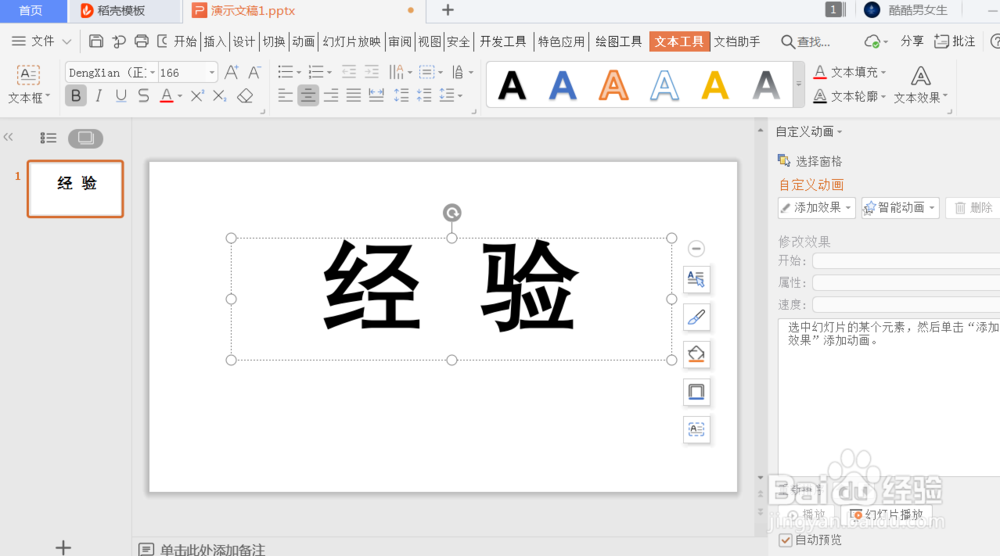This screenshot has width=1000, height=556.
Task: Align text right
Action: [x=331, y=96]
